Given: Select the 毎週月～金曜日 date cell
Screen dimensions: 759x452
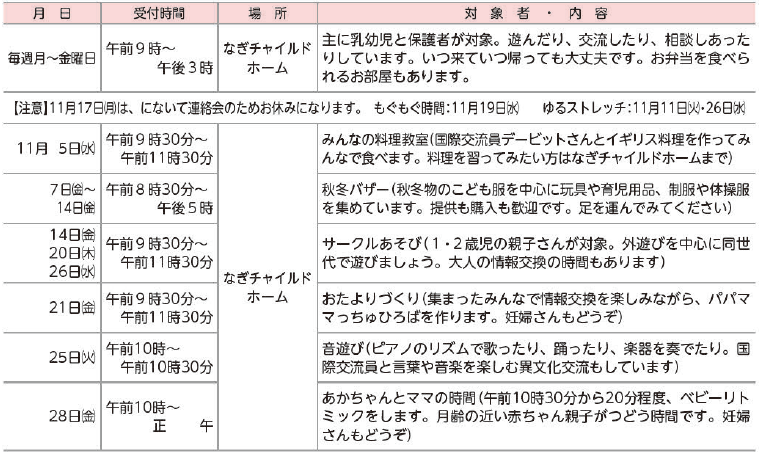Looking at the screenshot, I should [x=51, y=59].
